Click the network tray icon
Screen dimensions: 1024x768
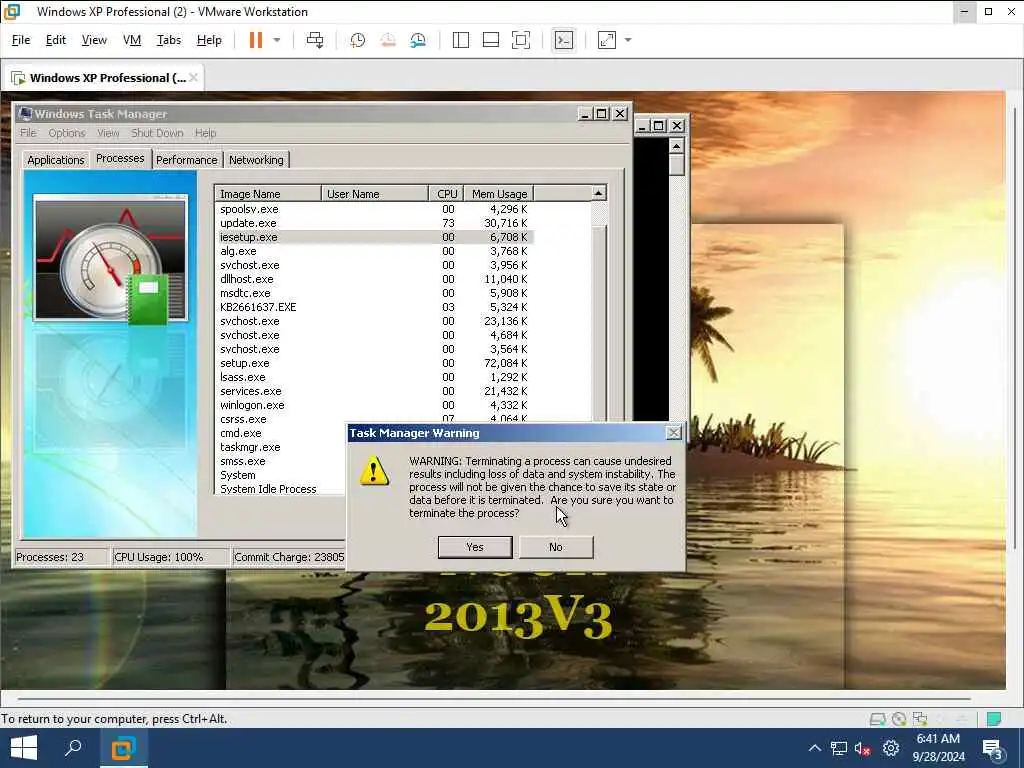pos(839,748)
